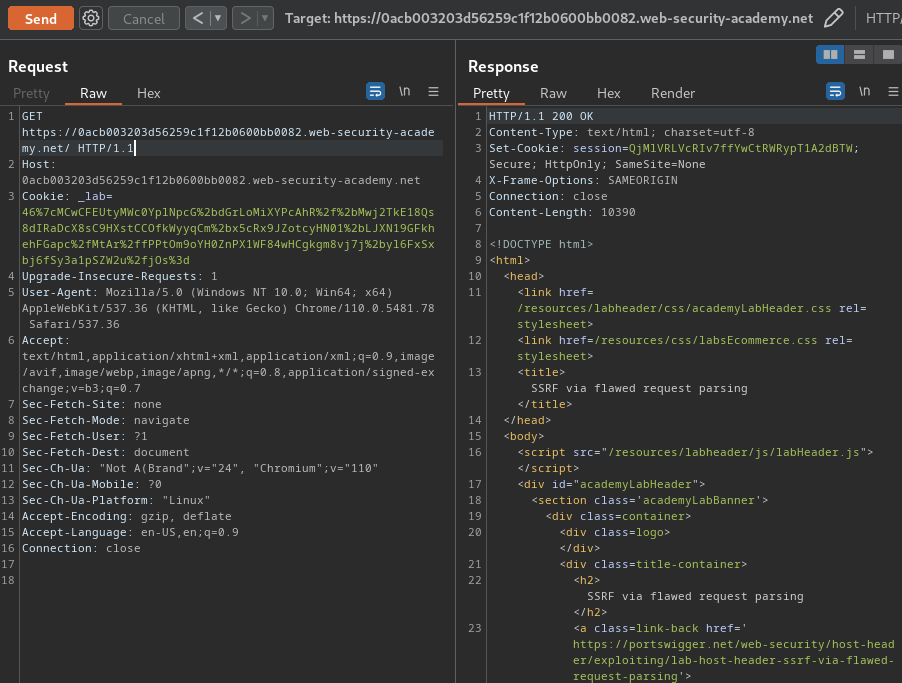The image size is (902, 683).
Task: Click the '<!DOCTYPE html>' line
Action: pyautogui.click(x=541, y=244)
